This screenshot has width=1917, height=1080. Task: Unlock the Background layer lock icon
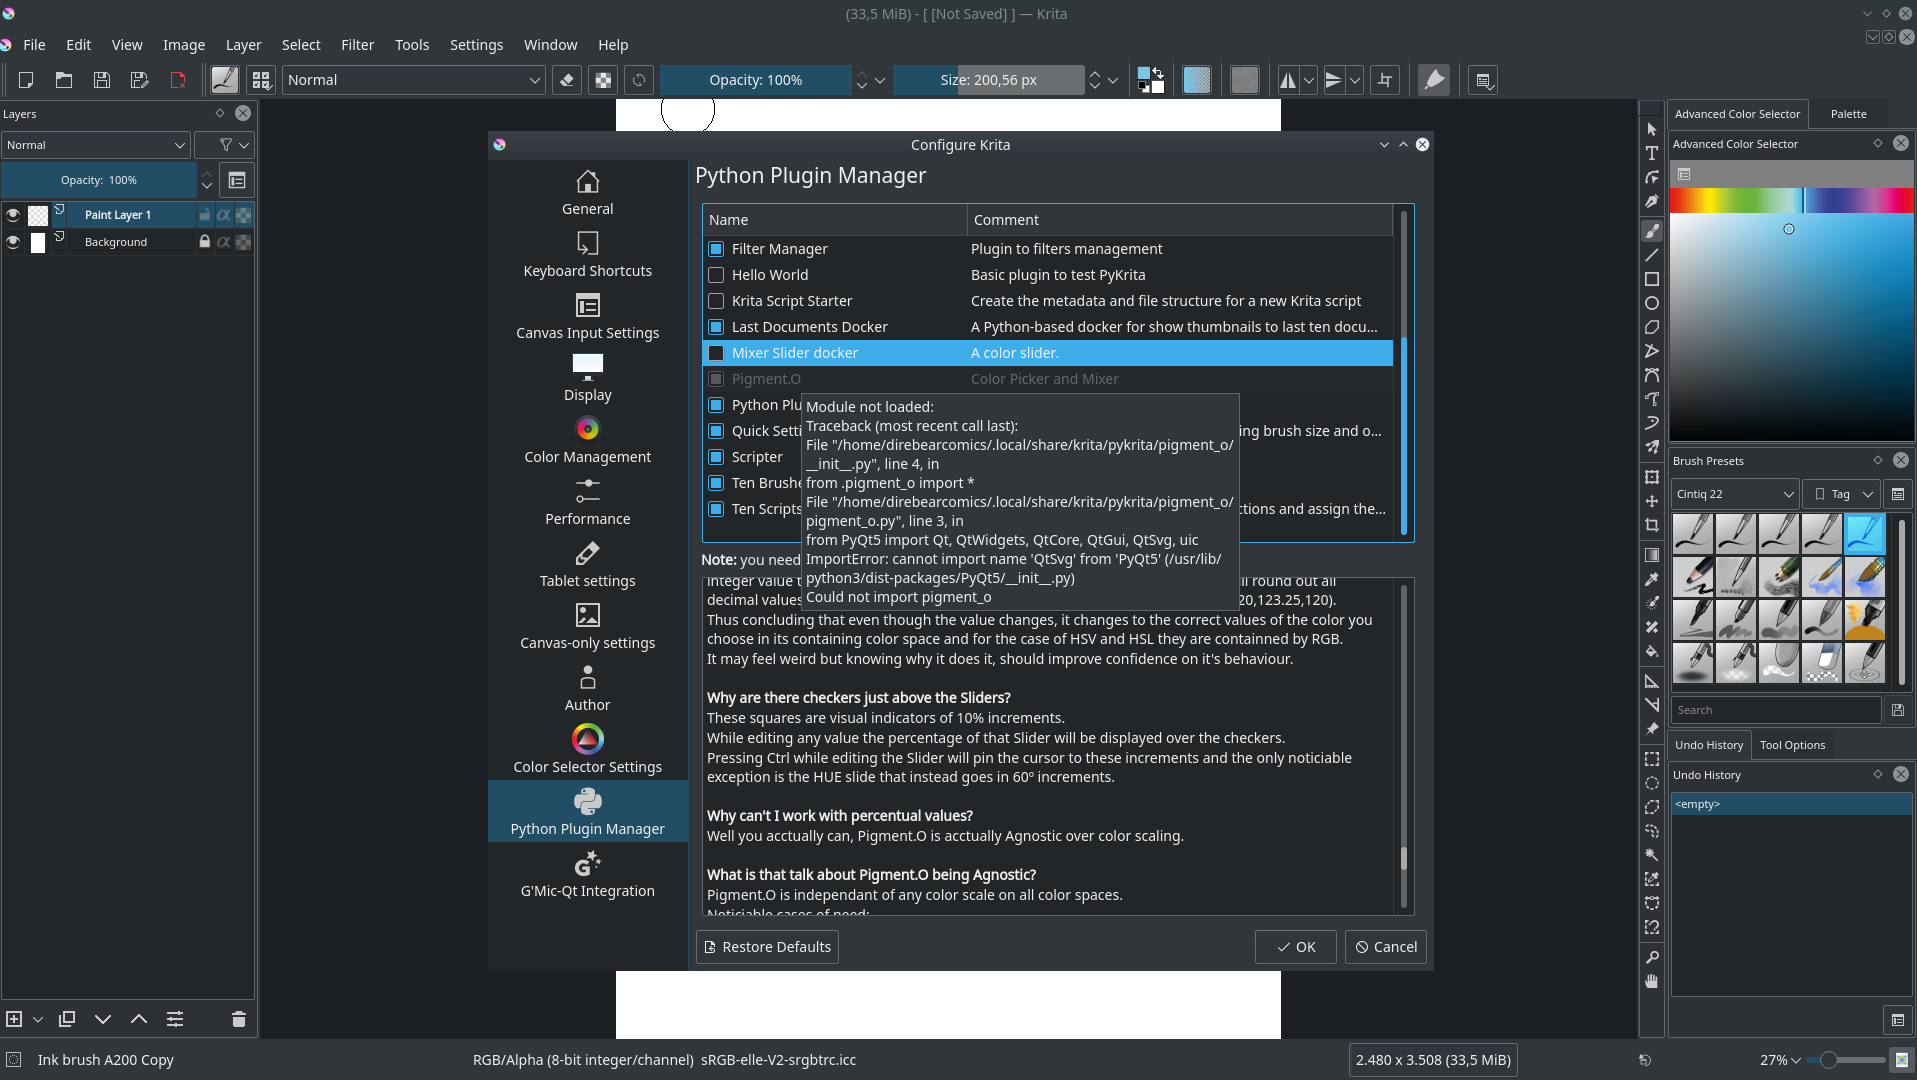(205, 242)
